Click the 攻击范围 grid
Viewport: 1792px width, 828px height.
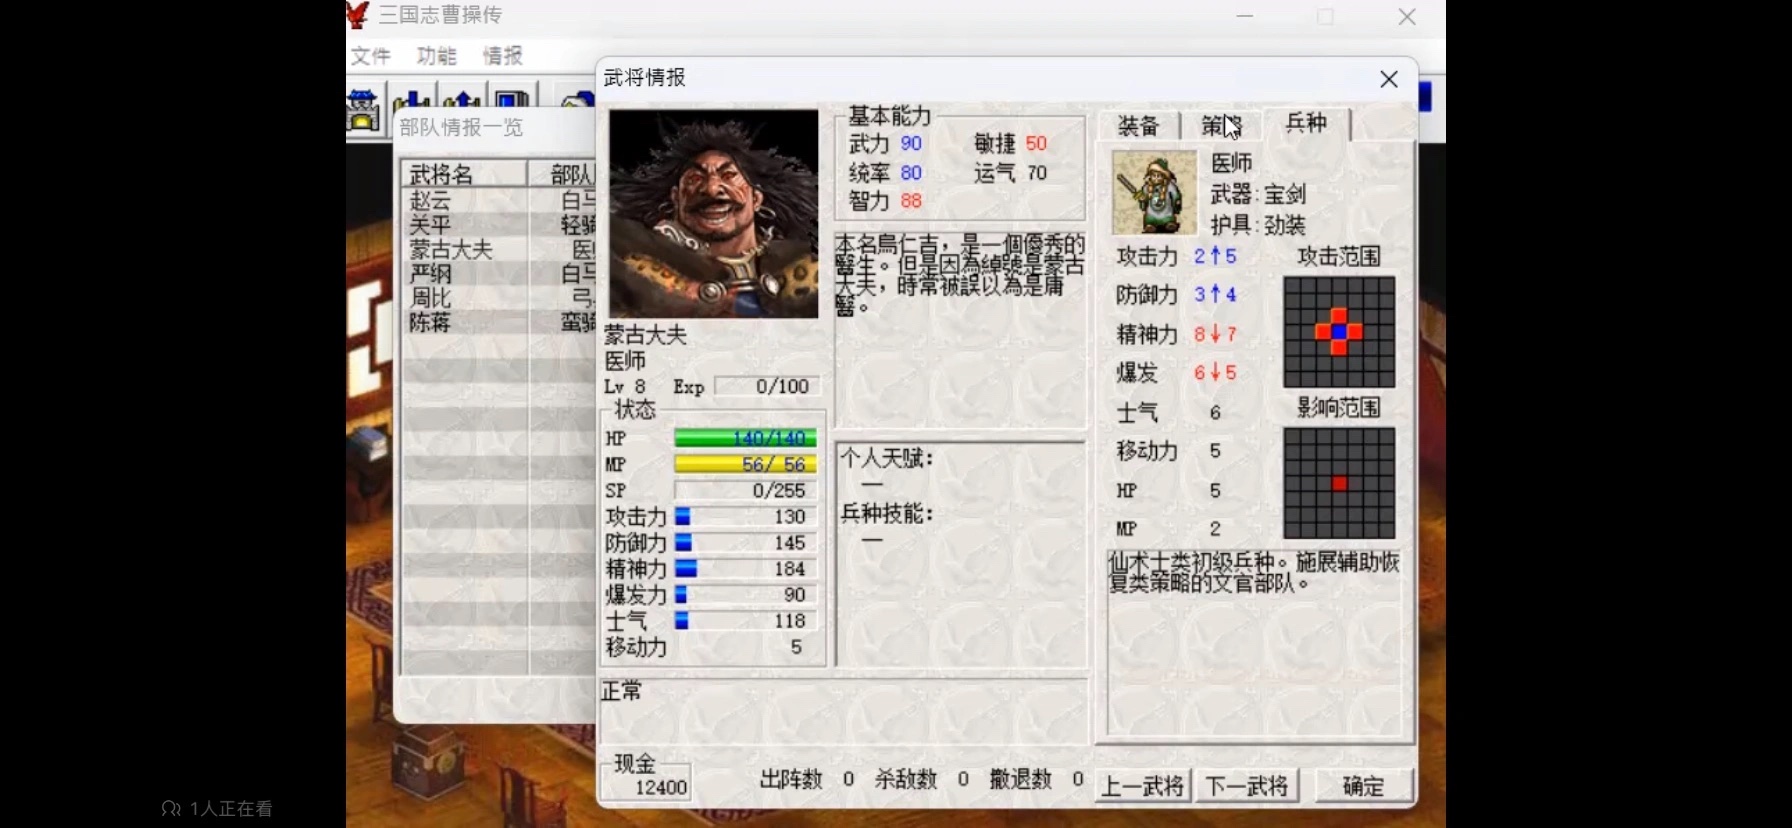coord(1339,332)
